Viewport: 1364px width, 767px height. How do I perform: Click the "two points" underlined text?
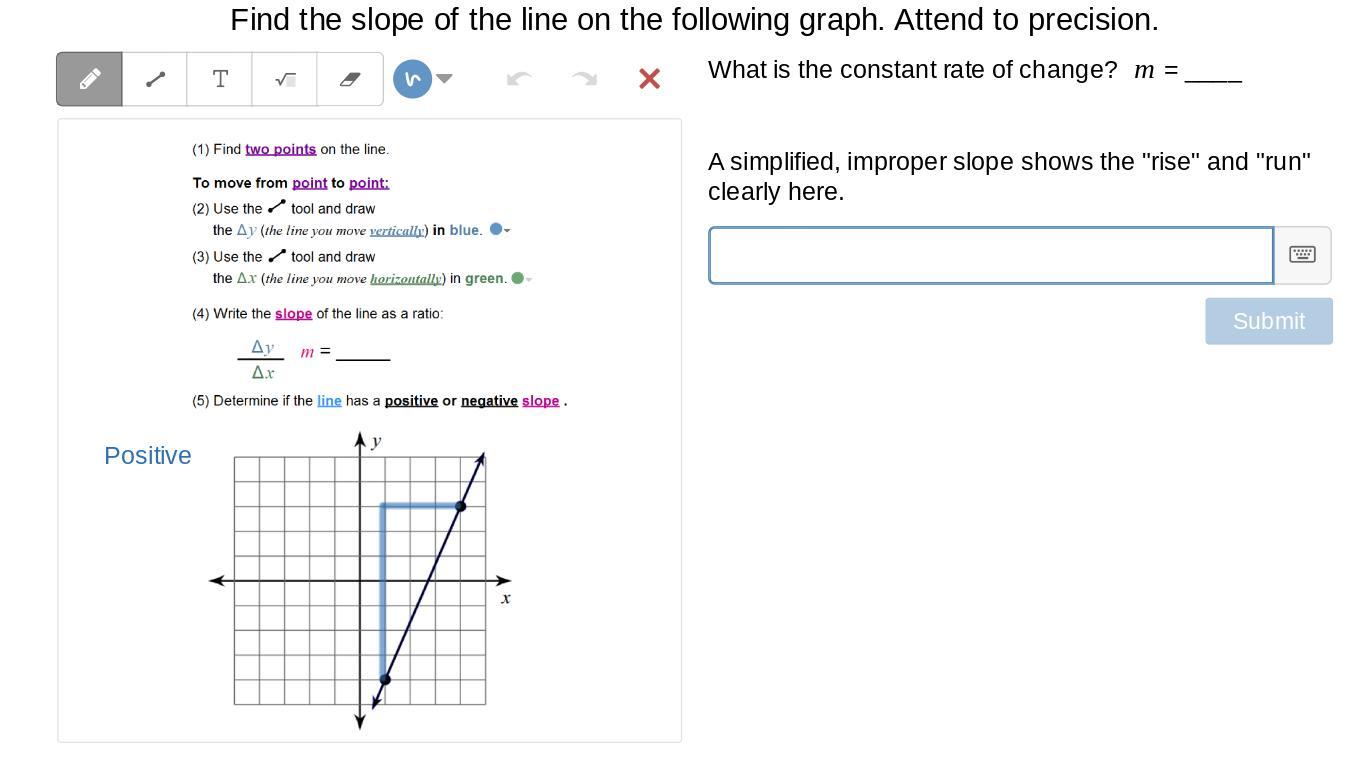[x=280, y=150]
